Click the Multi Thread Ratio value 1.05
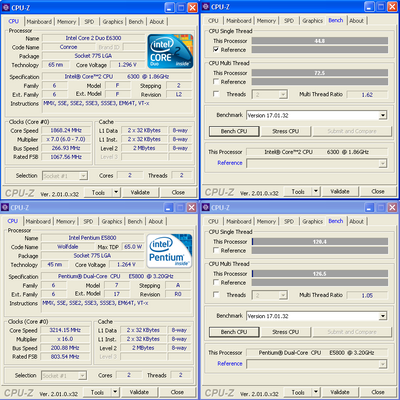This screenshot has height=400, width=400. [x=367, y=295]
